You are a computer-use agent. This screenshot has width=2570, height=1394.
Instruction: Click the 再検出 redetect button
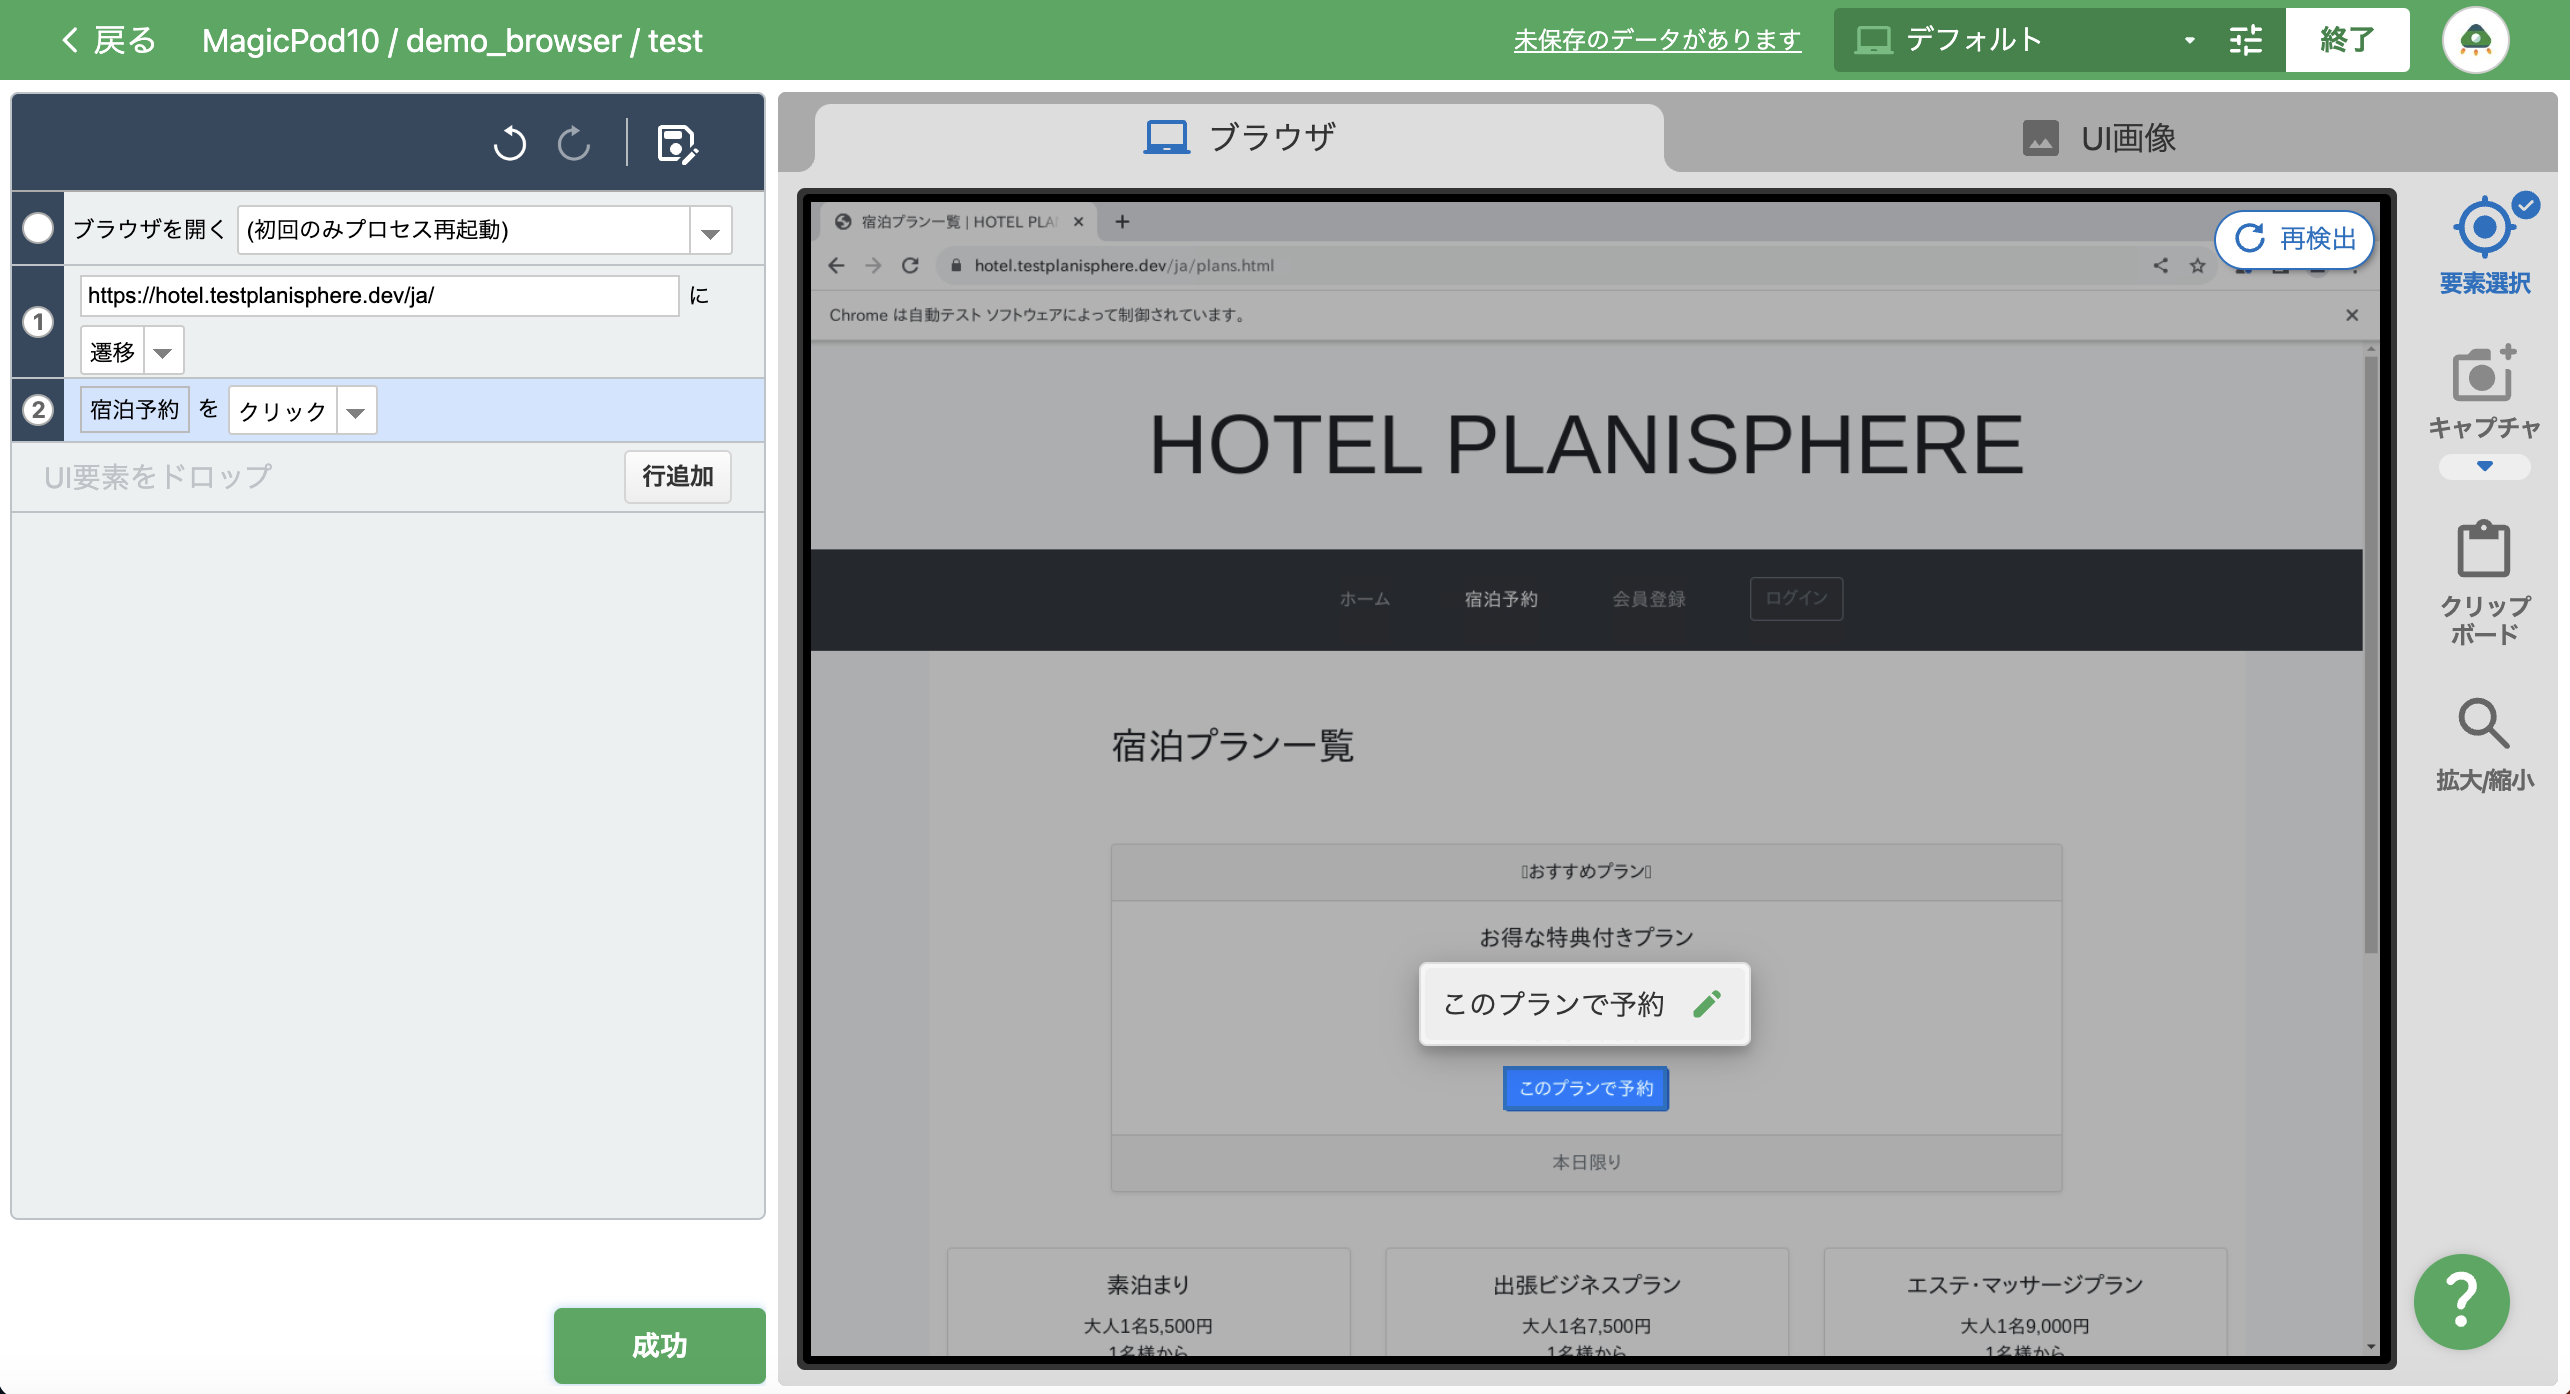[2295, 238]
